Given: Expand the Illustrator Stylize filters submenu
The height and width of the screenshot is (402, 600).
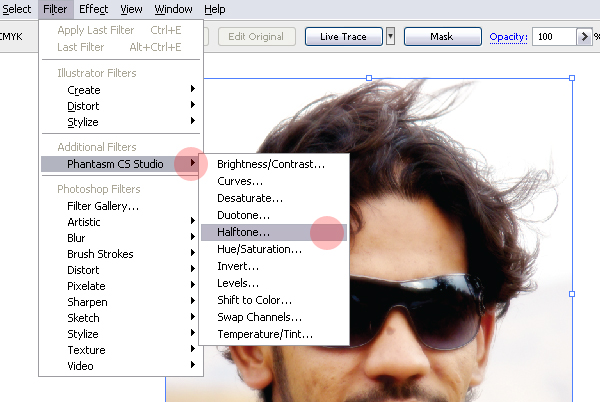Looking at the screenshot, I should point(121,122).
